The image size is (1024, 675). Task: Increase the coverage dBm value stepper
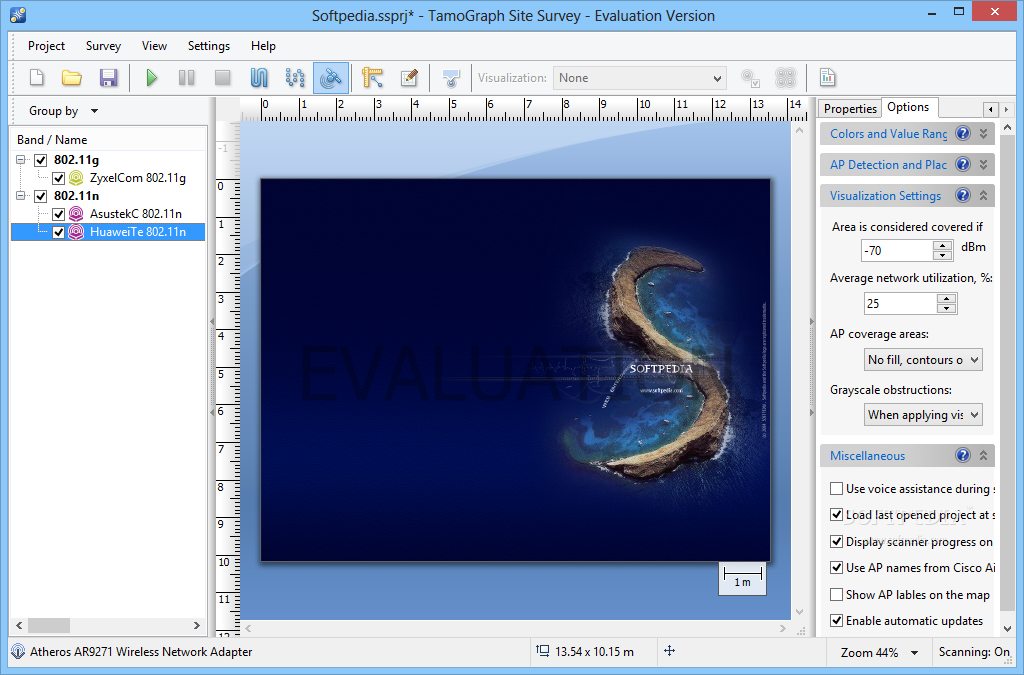[x=942, y=245]
